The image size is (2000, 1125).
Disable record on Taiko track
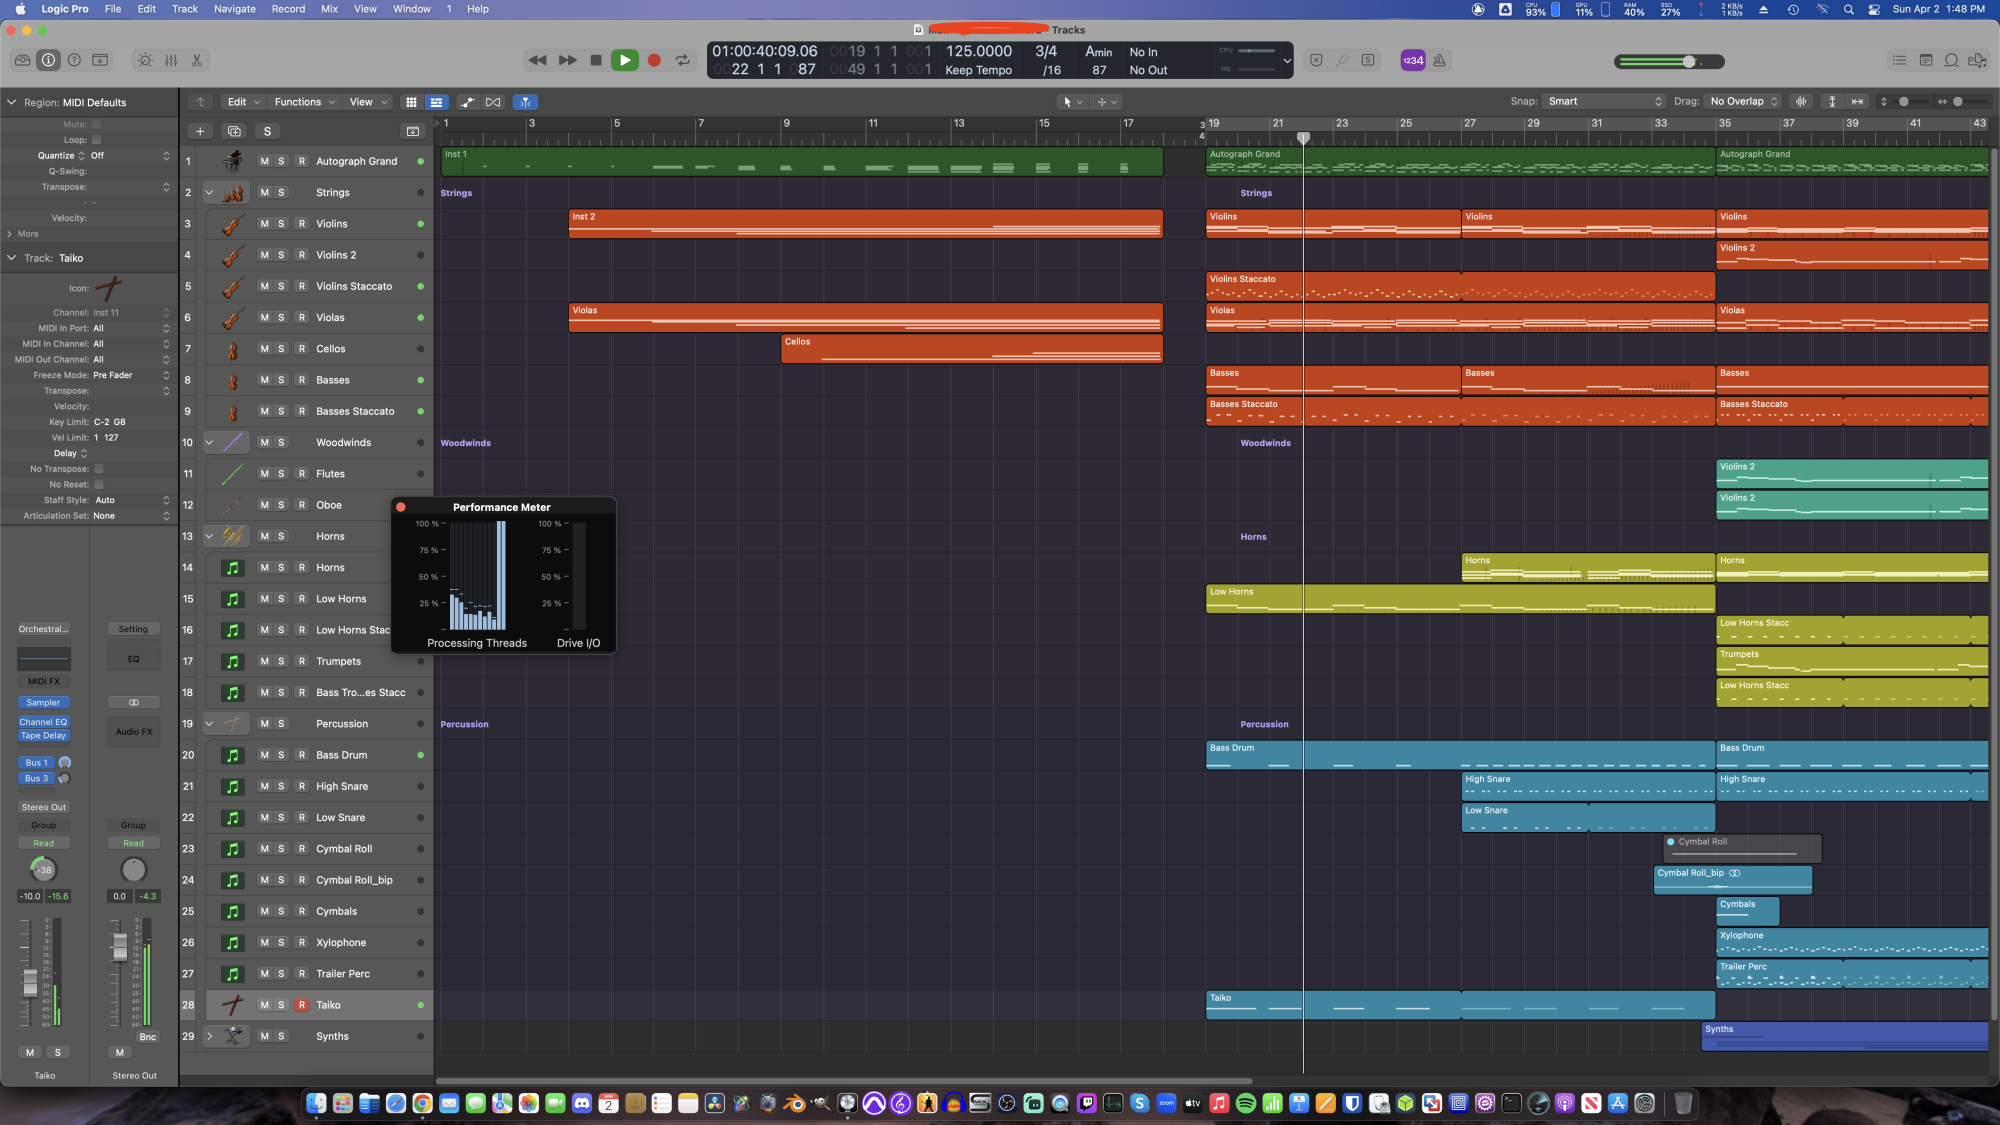pyautogui.click(x=301, y=1005)
